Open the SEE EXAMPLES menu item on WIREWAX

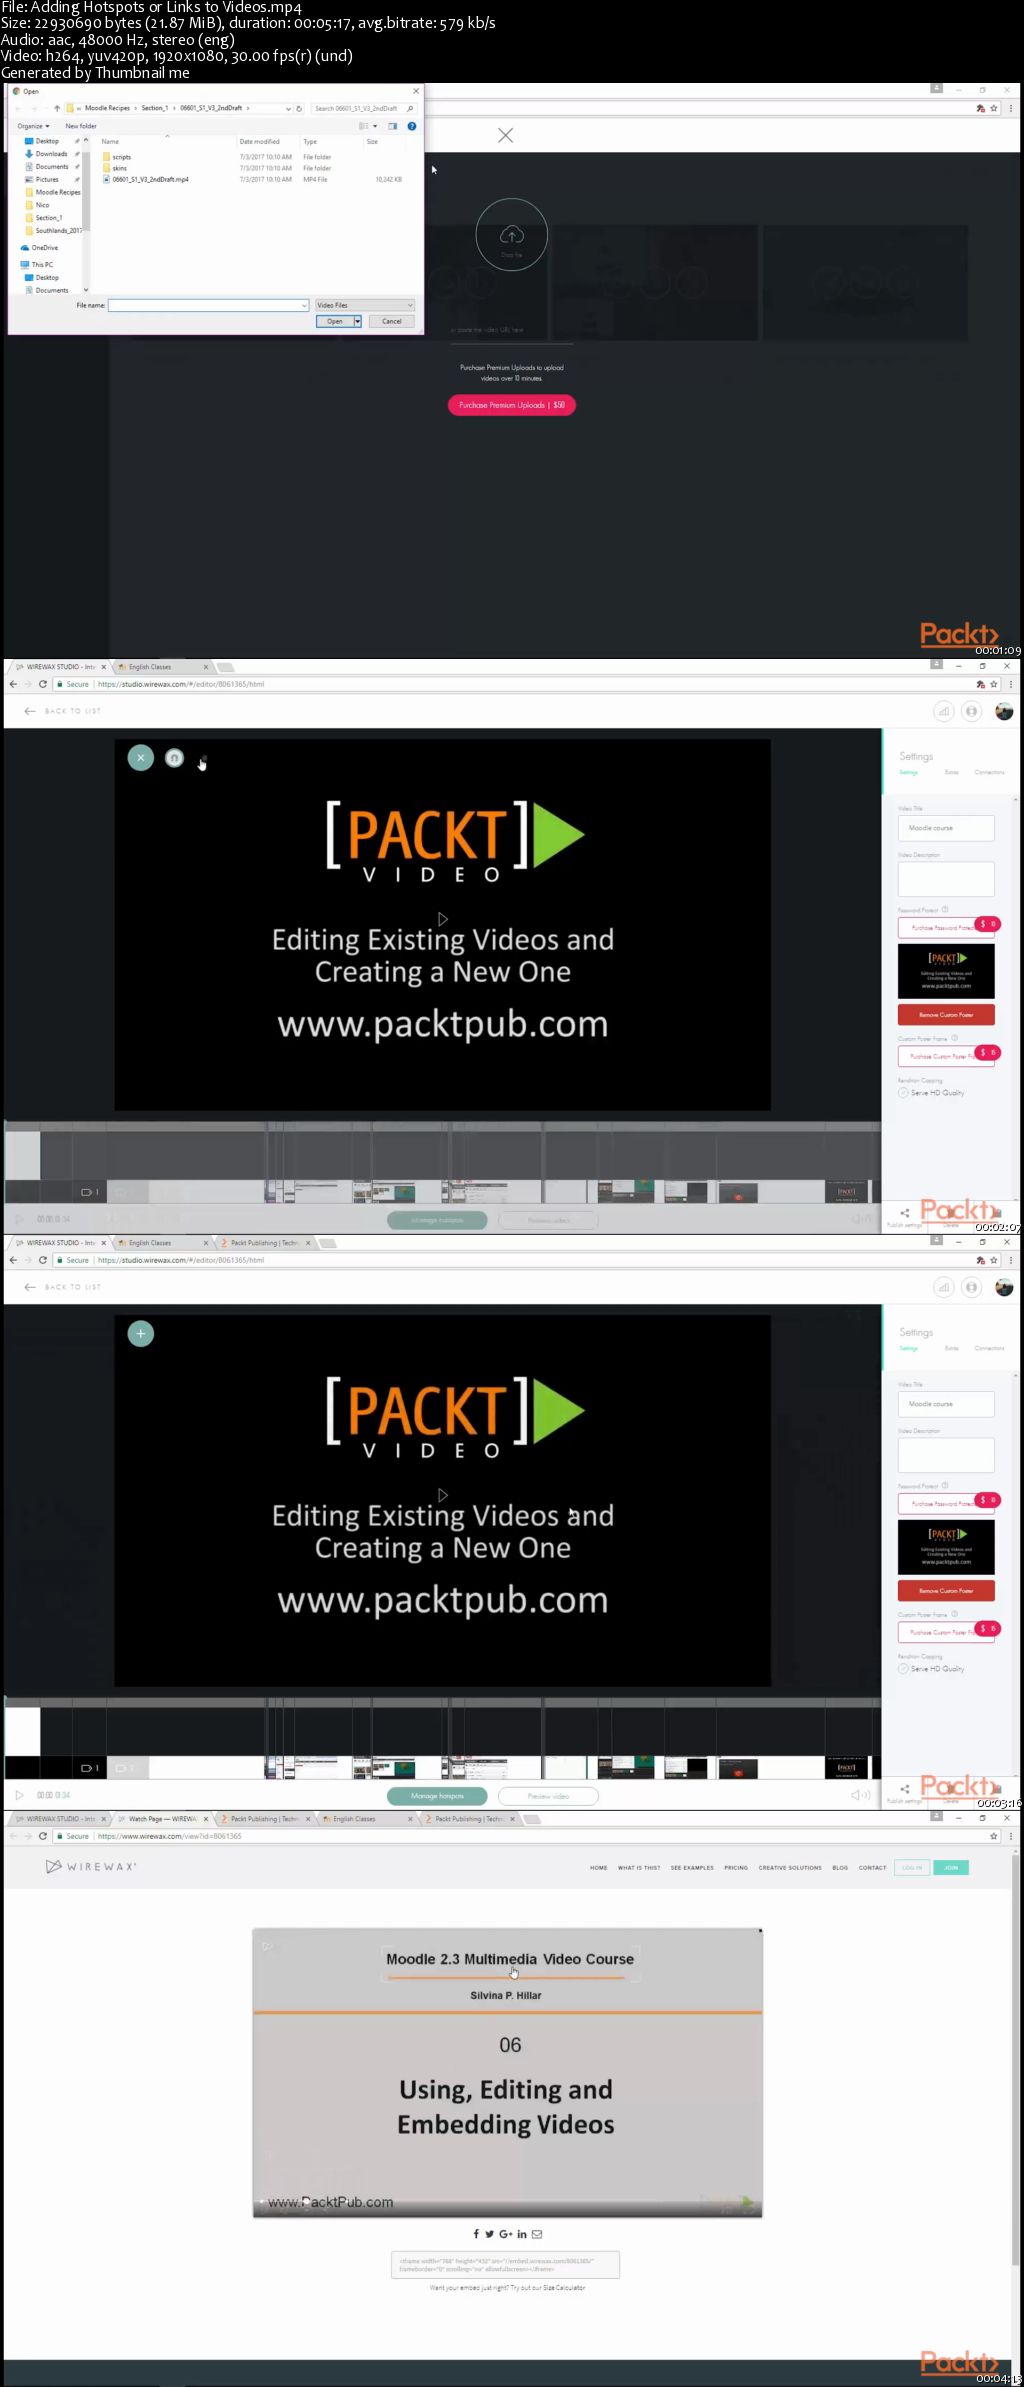pyautogui.click(x=692, y=1867)
